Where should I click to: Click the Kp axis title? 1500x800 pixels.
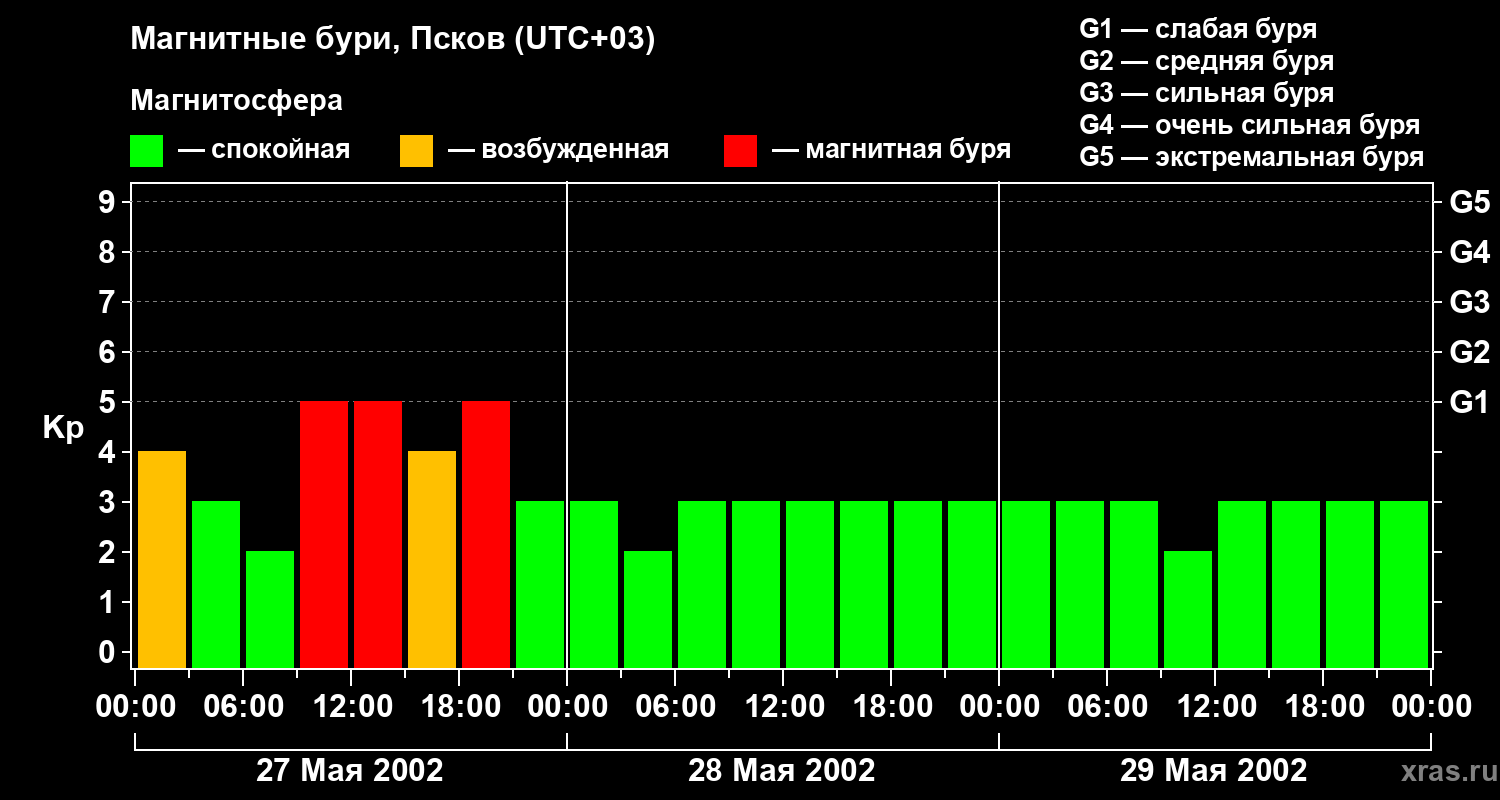pos(63,428)
